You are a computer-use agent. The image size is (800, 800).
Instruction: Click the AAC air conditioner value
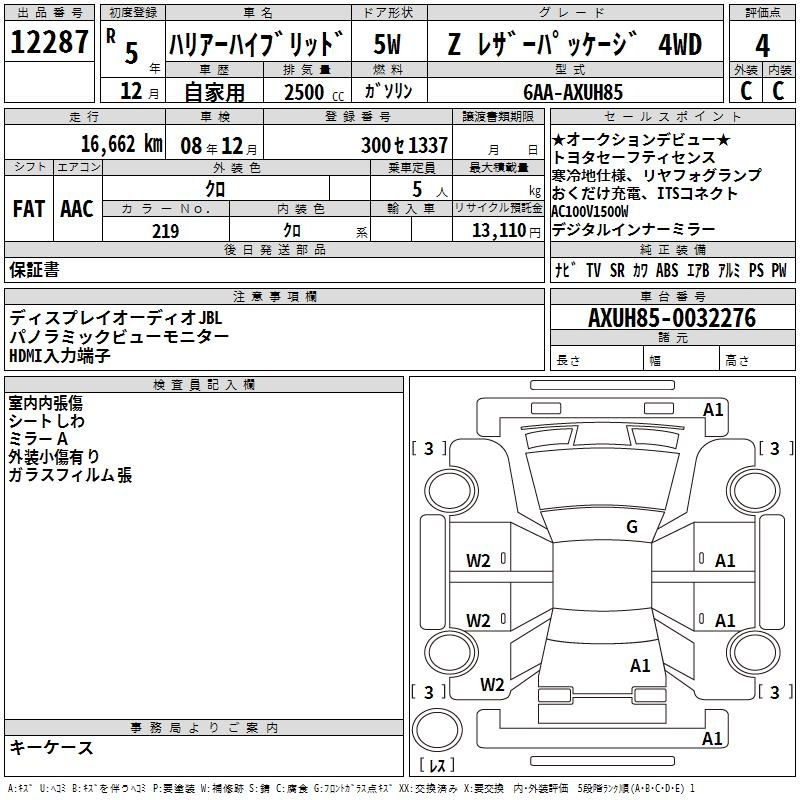[76, 208]
